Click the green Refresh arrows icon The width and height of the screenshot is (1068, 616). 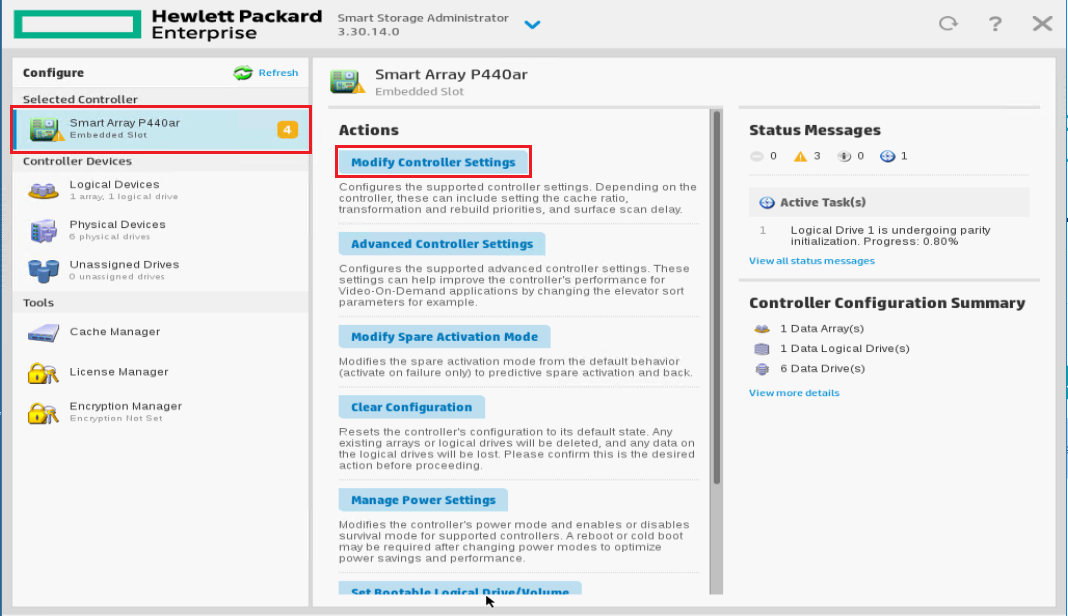coord(243,73)
